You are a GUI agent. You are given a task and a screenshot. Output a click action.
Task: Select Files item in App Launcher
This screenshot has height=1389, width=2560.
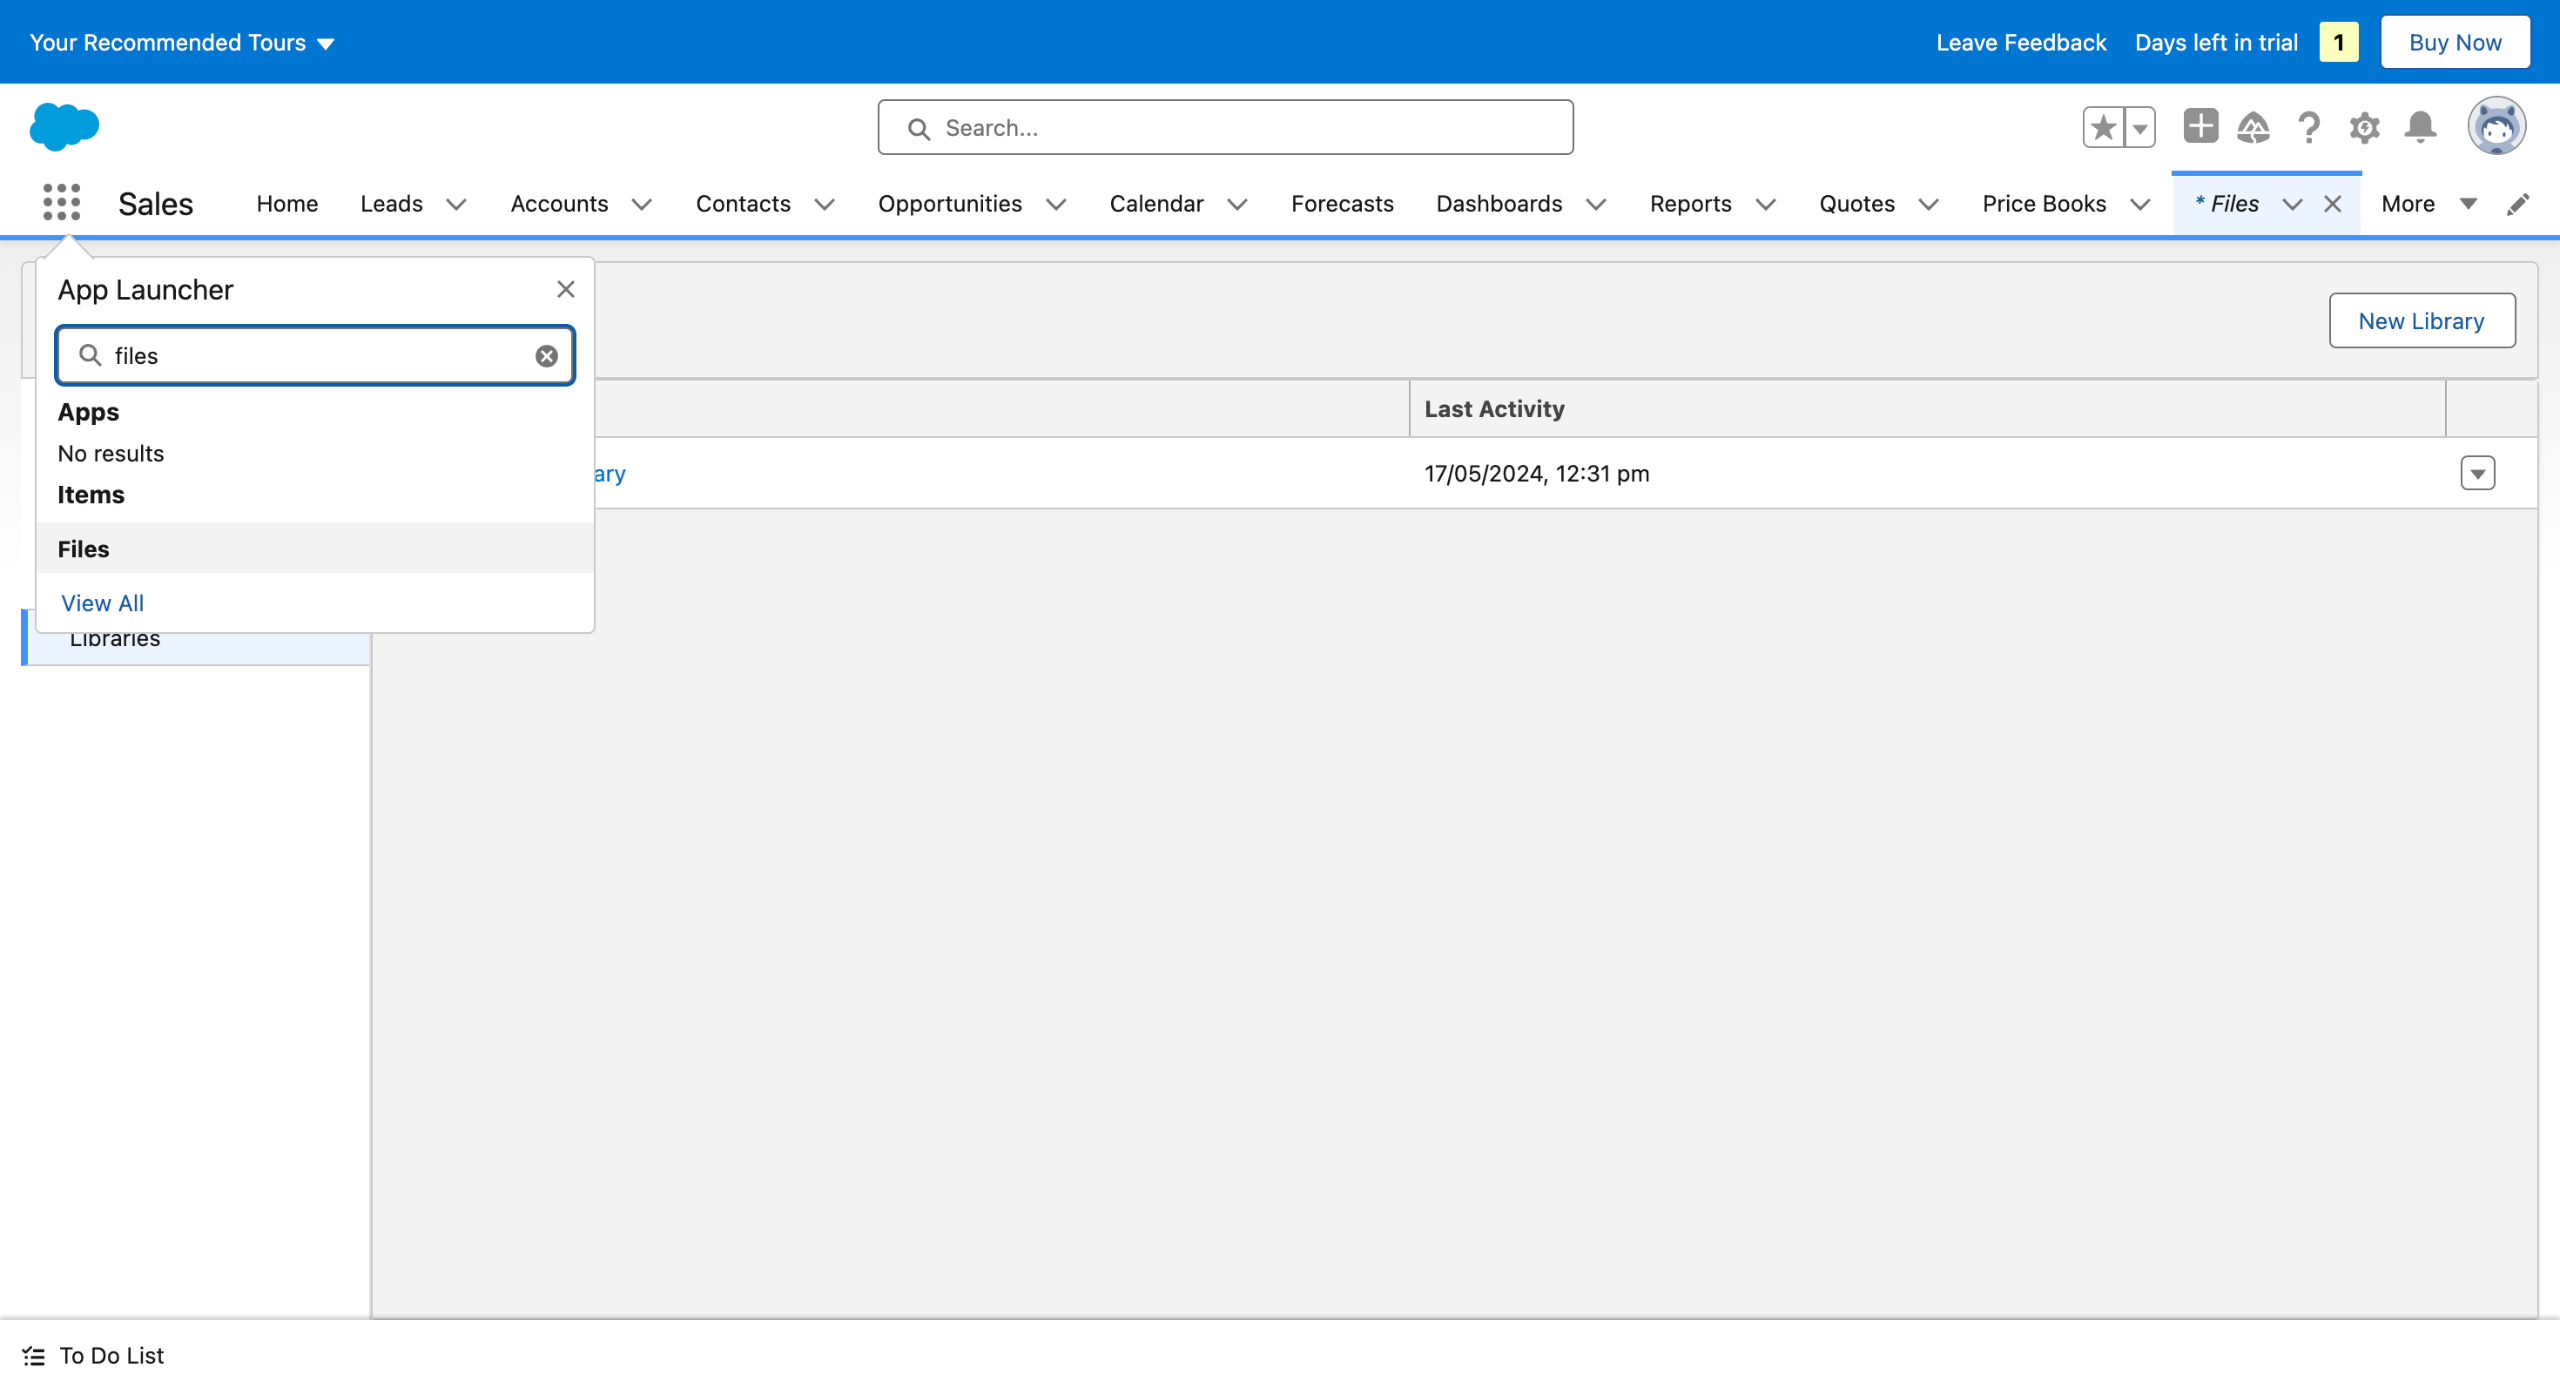[315, 548]
